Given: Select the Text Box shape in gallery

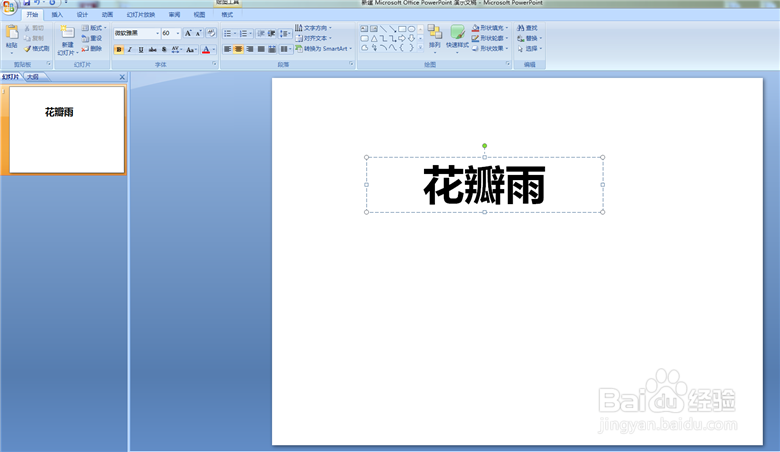Looking at the screenshot, I should pyautogui.click(x=364, y=29).
